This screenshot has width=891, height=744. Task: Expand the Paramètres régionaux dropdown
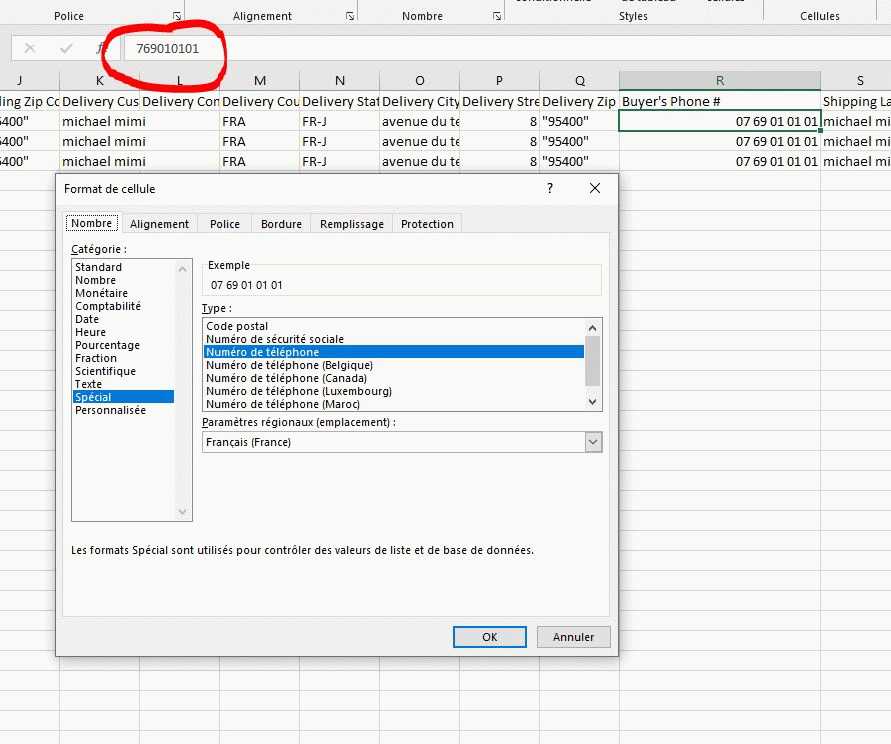(593, 442)
